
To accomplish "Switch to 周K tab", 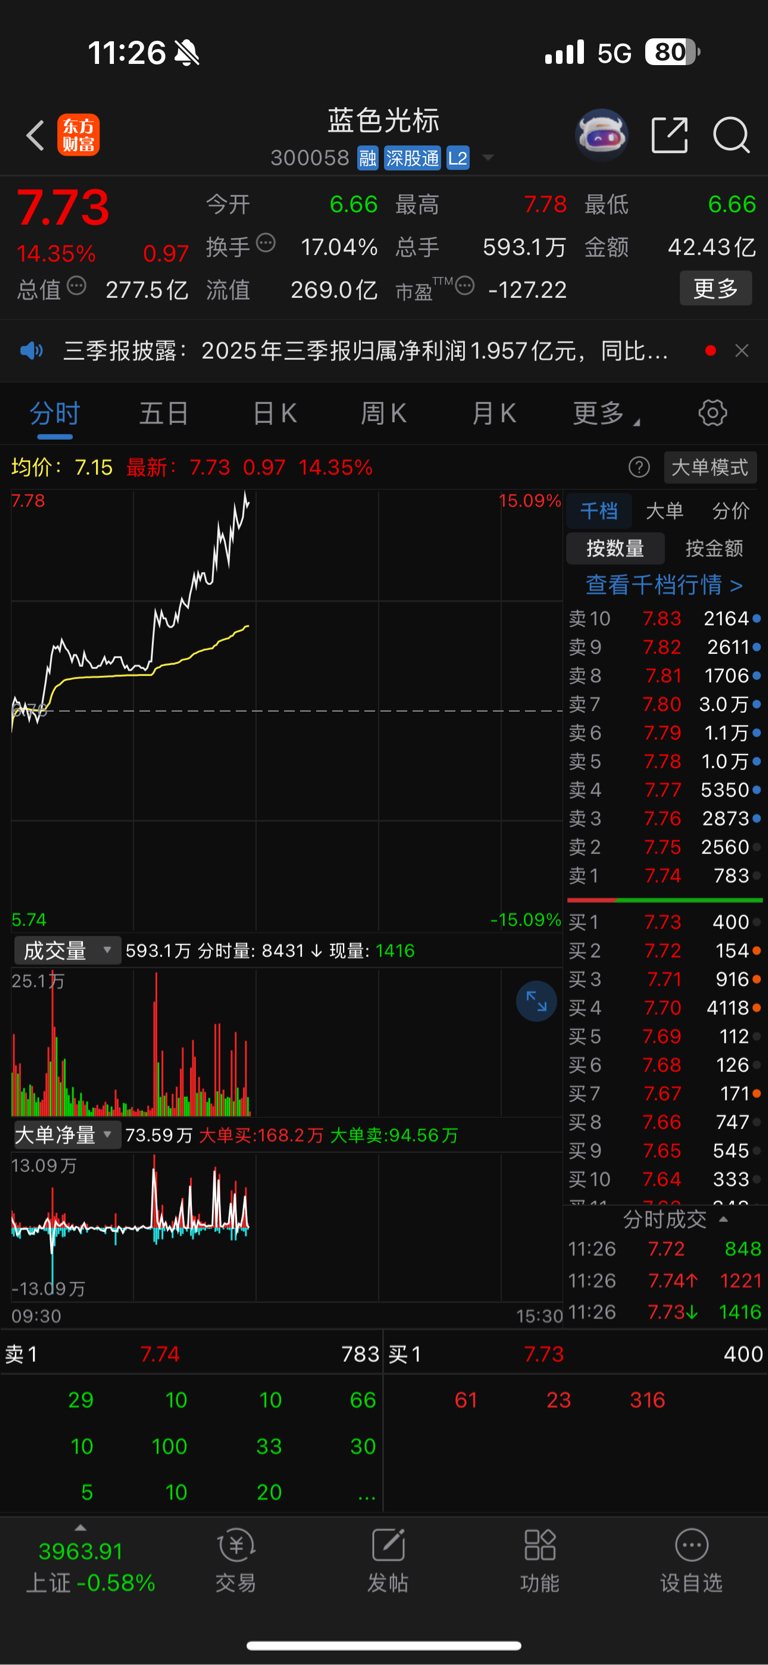I will (383, 413).
